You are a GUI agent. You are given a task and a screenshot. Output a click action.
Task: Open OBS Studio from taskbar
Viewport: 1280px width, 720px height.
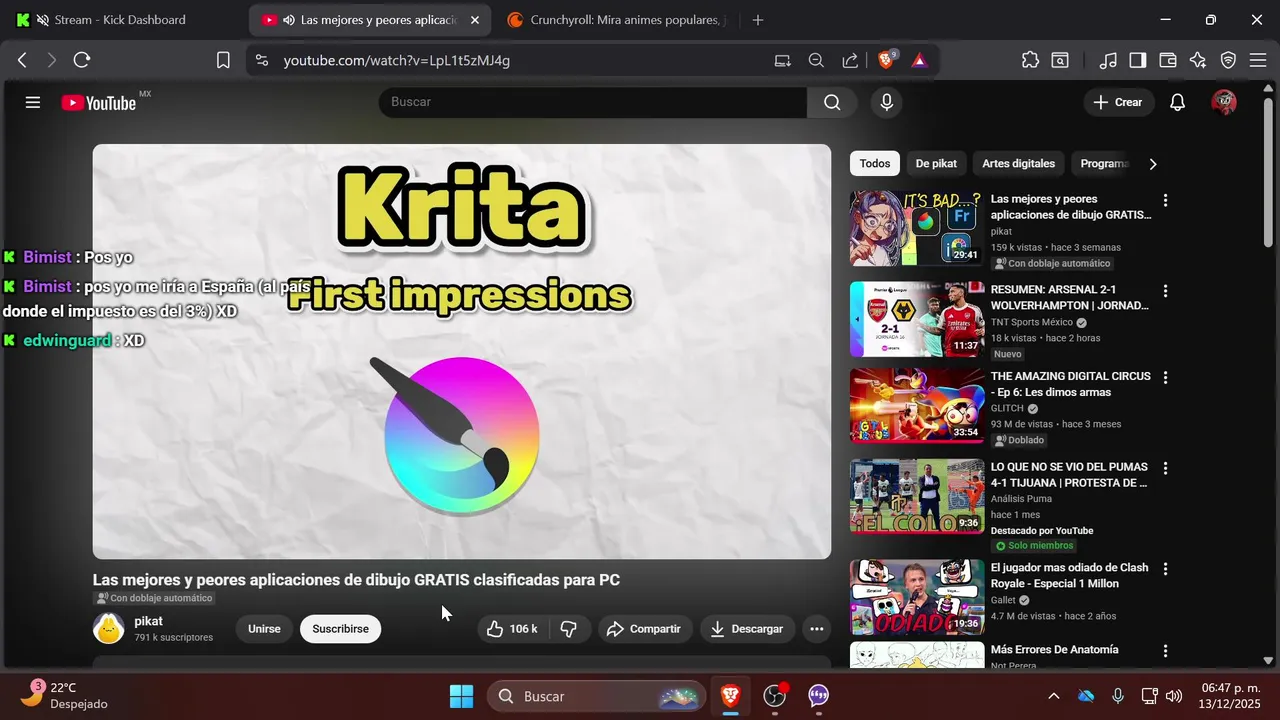tap(774, 696)
